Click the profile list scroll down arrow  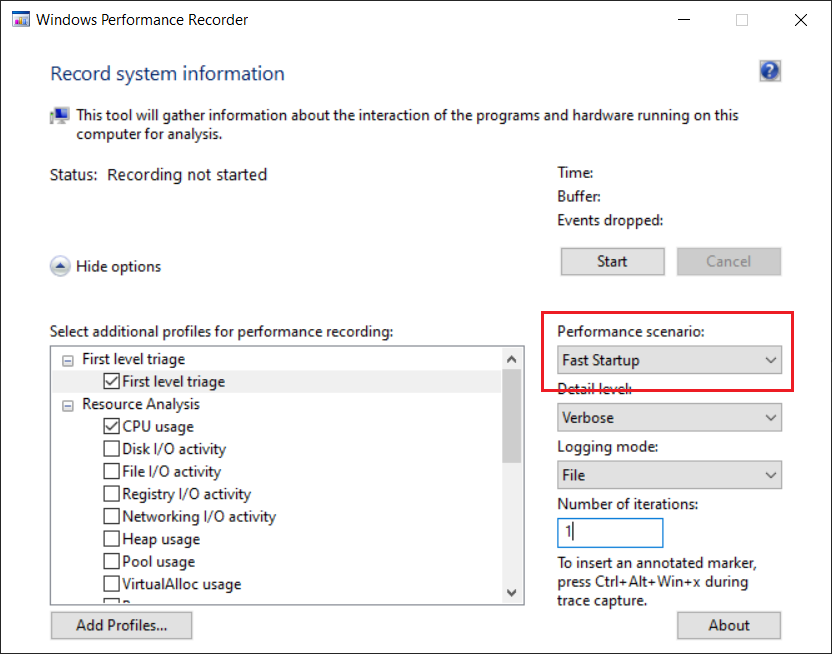point(512,592)
